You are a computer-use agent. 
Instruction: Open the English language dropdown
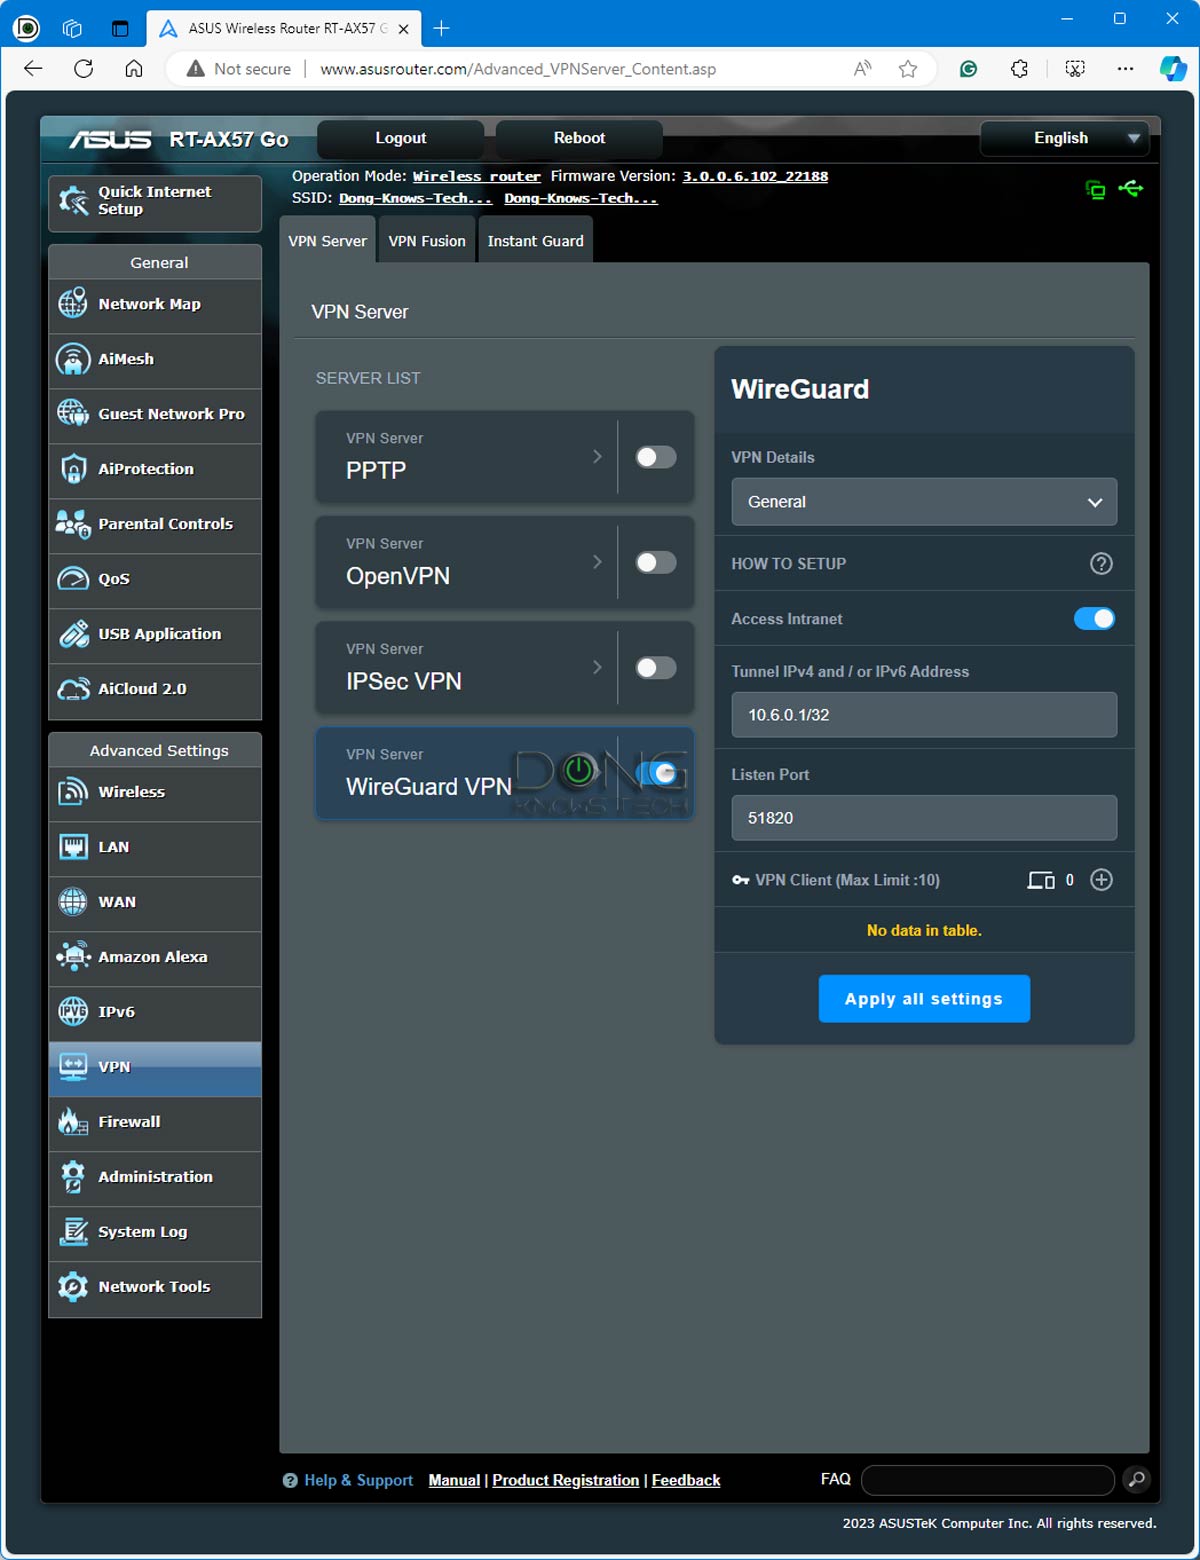(x=1065, y=138)
